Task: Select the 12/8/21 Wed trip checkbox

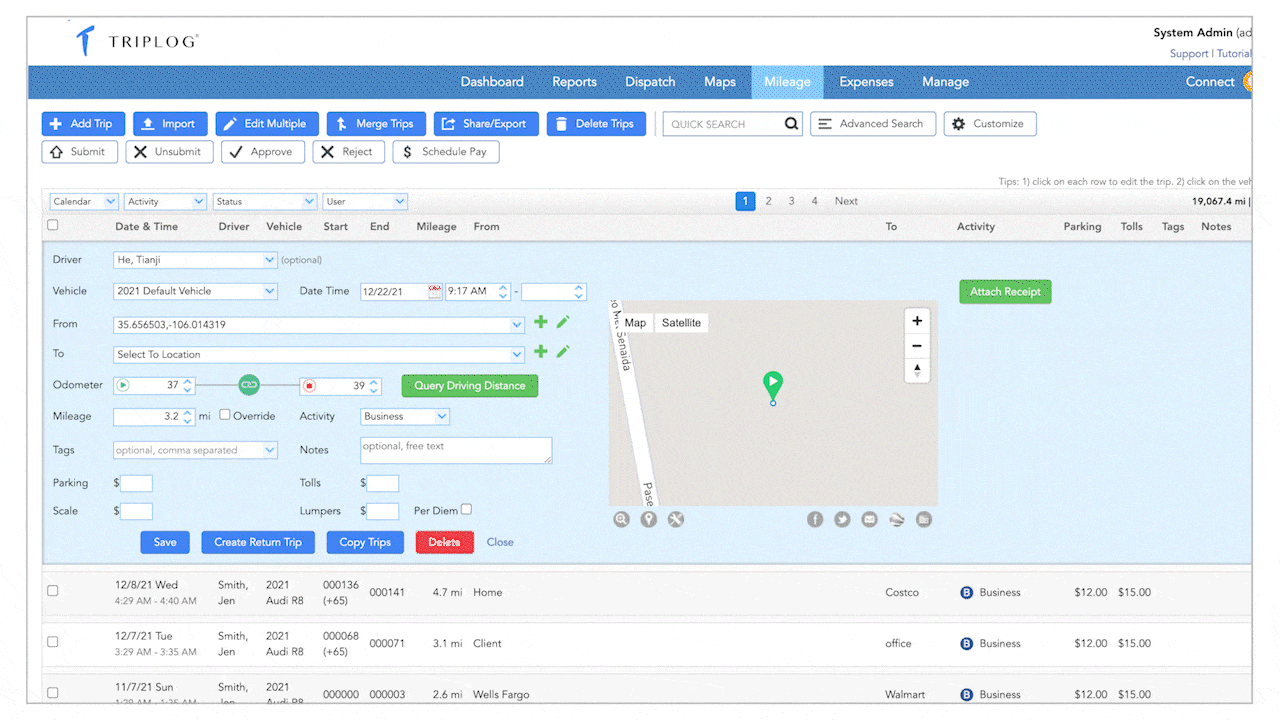Action: [x=53, y=591]
